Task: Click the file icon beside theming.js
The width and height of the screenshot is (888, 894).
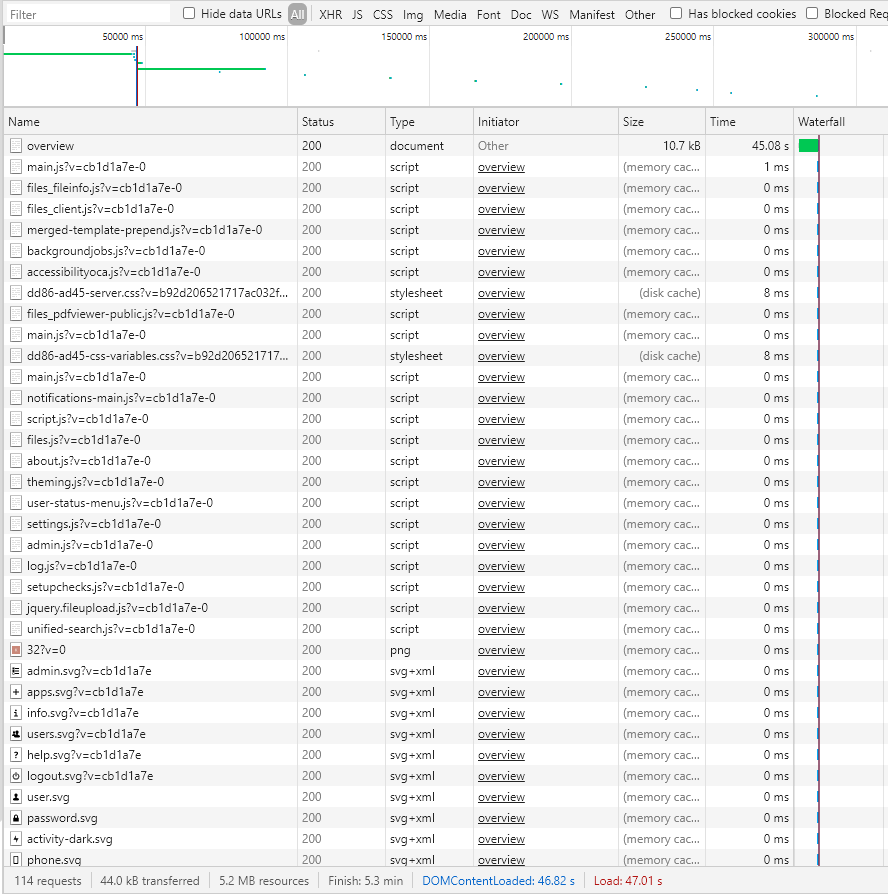Action: point(16,482)
